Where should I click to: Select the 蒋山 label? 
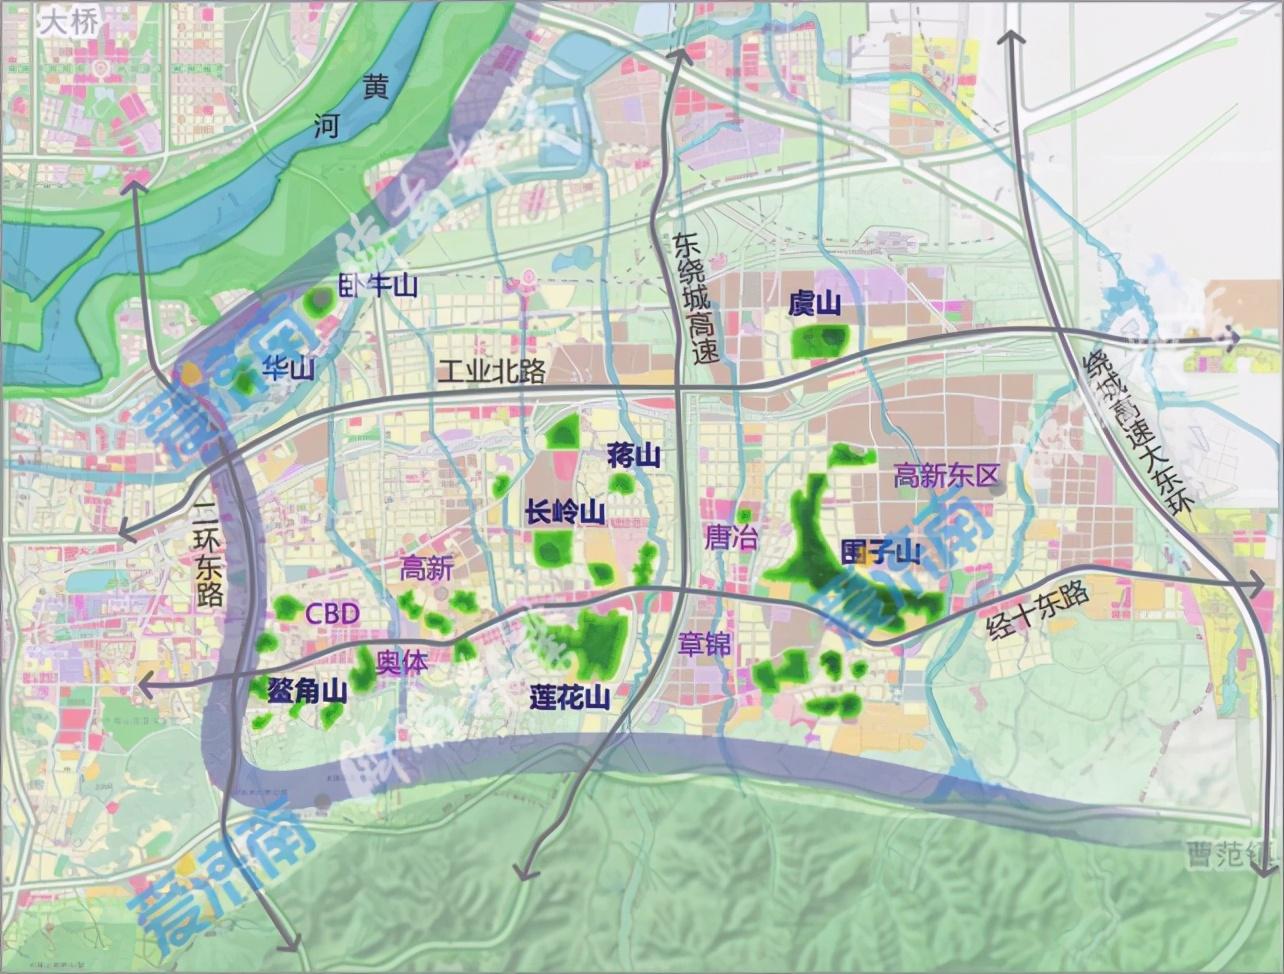click(x=635, y=457)
